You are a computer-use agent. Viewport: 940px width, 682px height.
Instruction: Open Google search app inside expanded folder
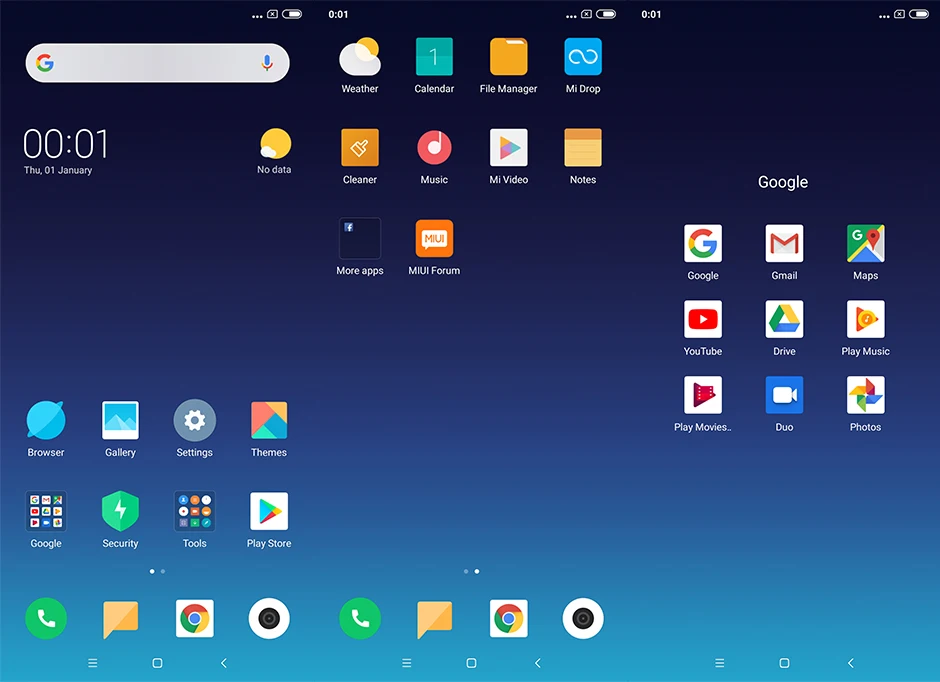pyautogui.click(x=703, y=243)
